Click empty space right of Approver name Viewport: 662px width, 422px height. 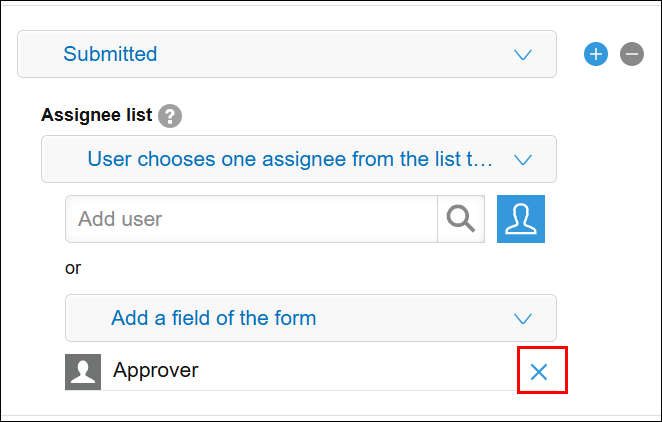coord(350,371)
